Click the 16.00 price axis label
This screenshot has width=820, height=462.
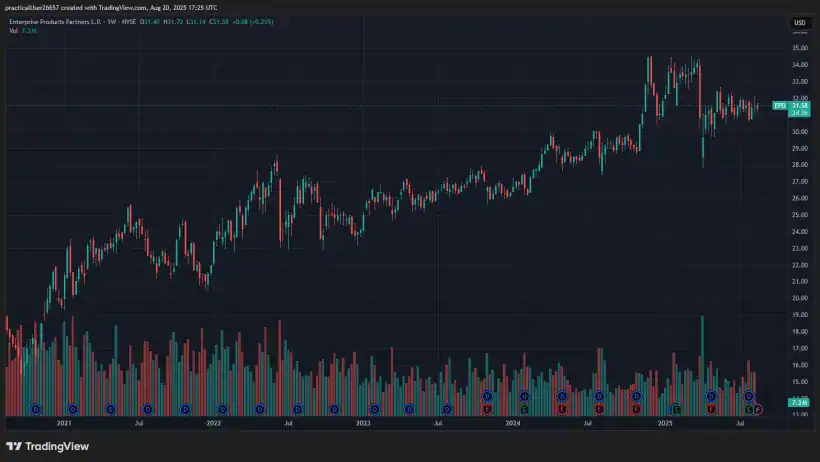click(800, 365)
